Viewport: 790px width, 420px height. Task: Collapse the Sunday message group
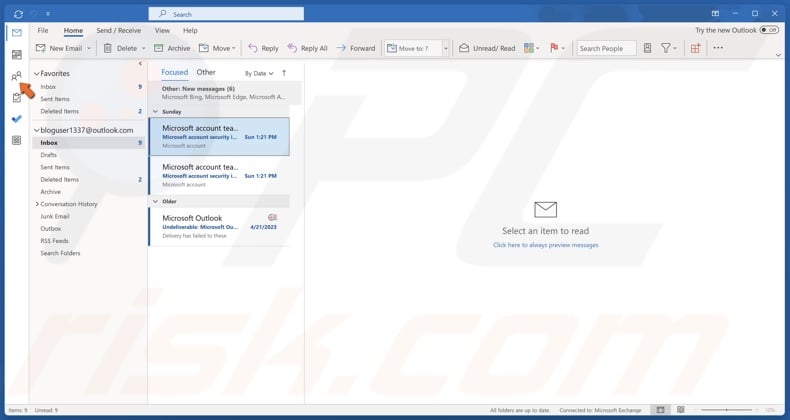(x=155, y=112)
